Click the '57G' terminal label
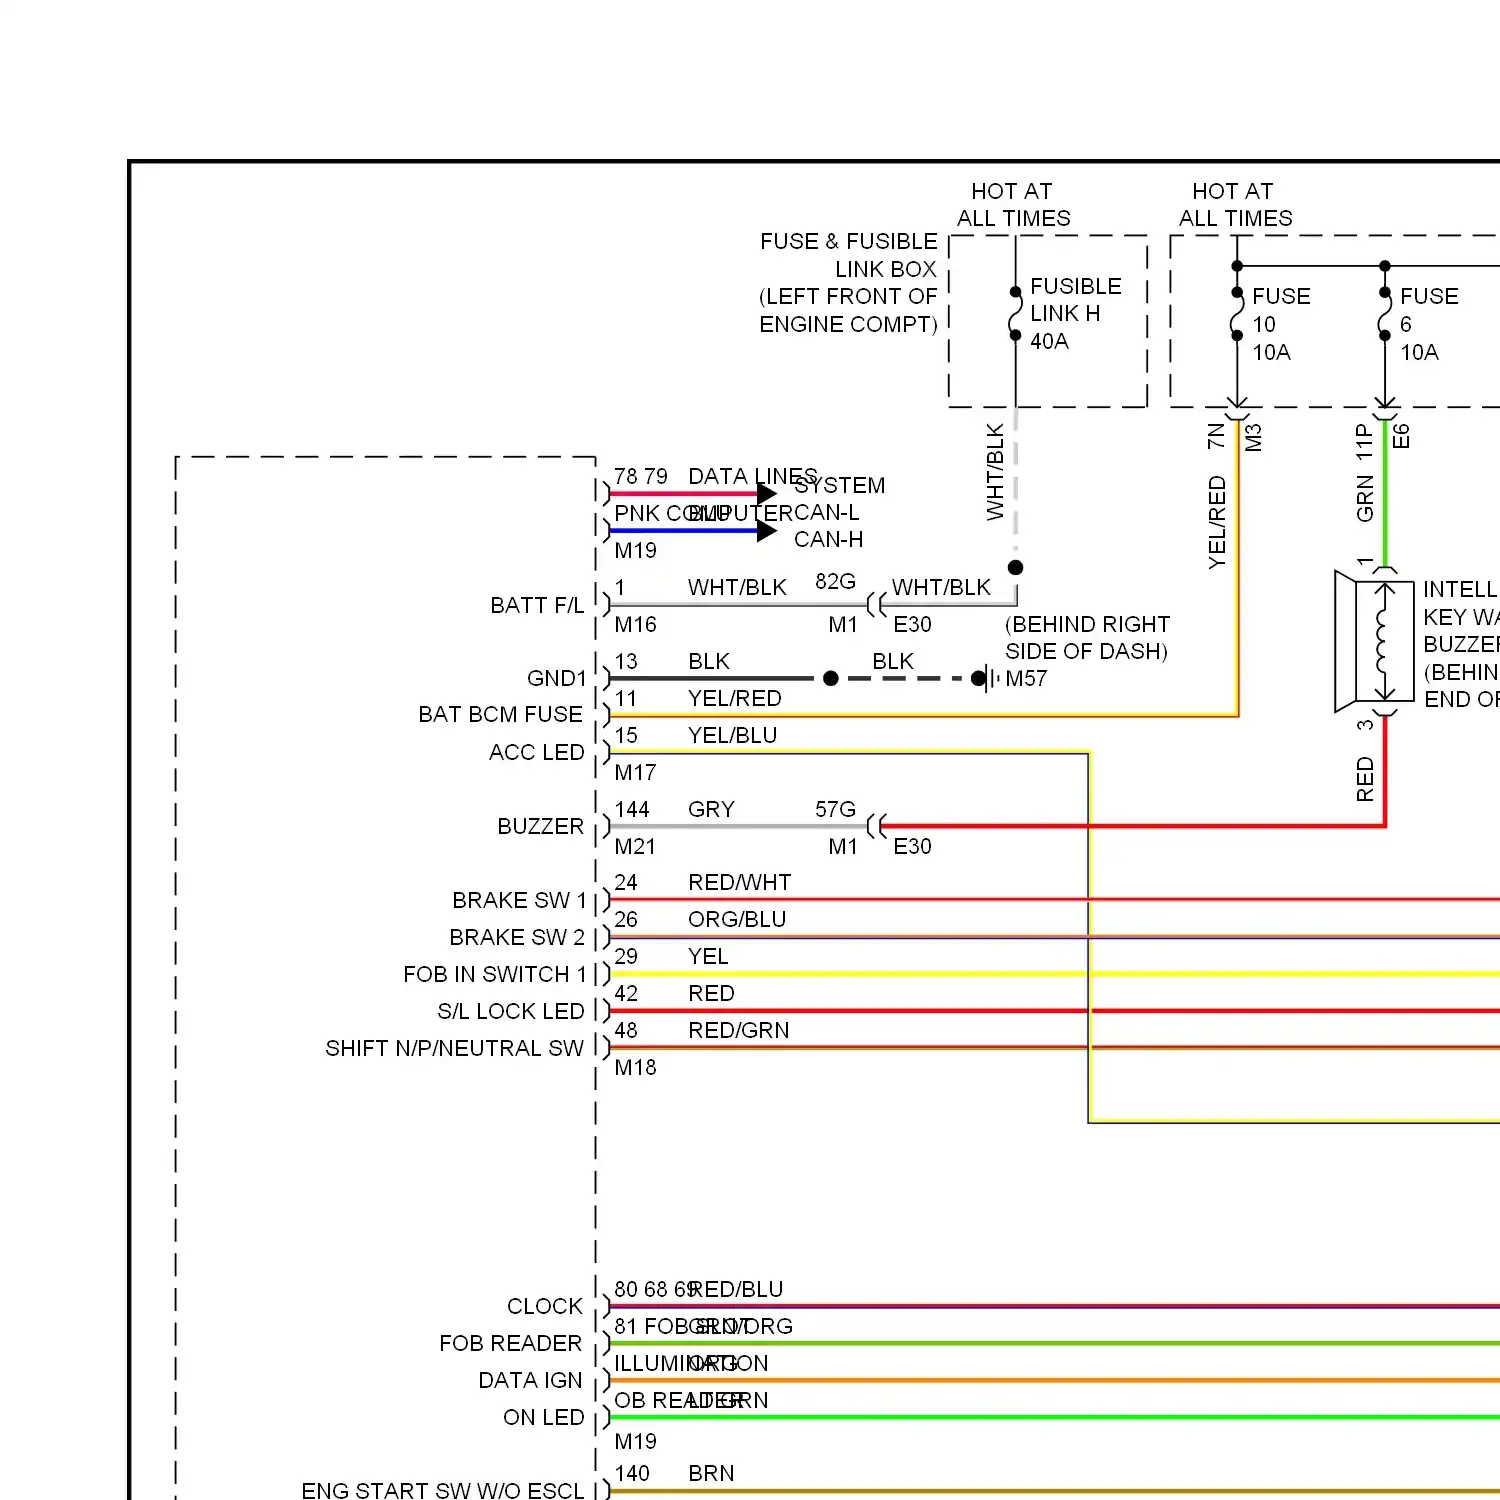 point(835,809)
